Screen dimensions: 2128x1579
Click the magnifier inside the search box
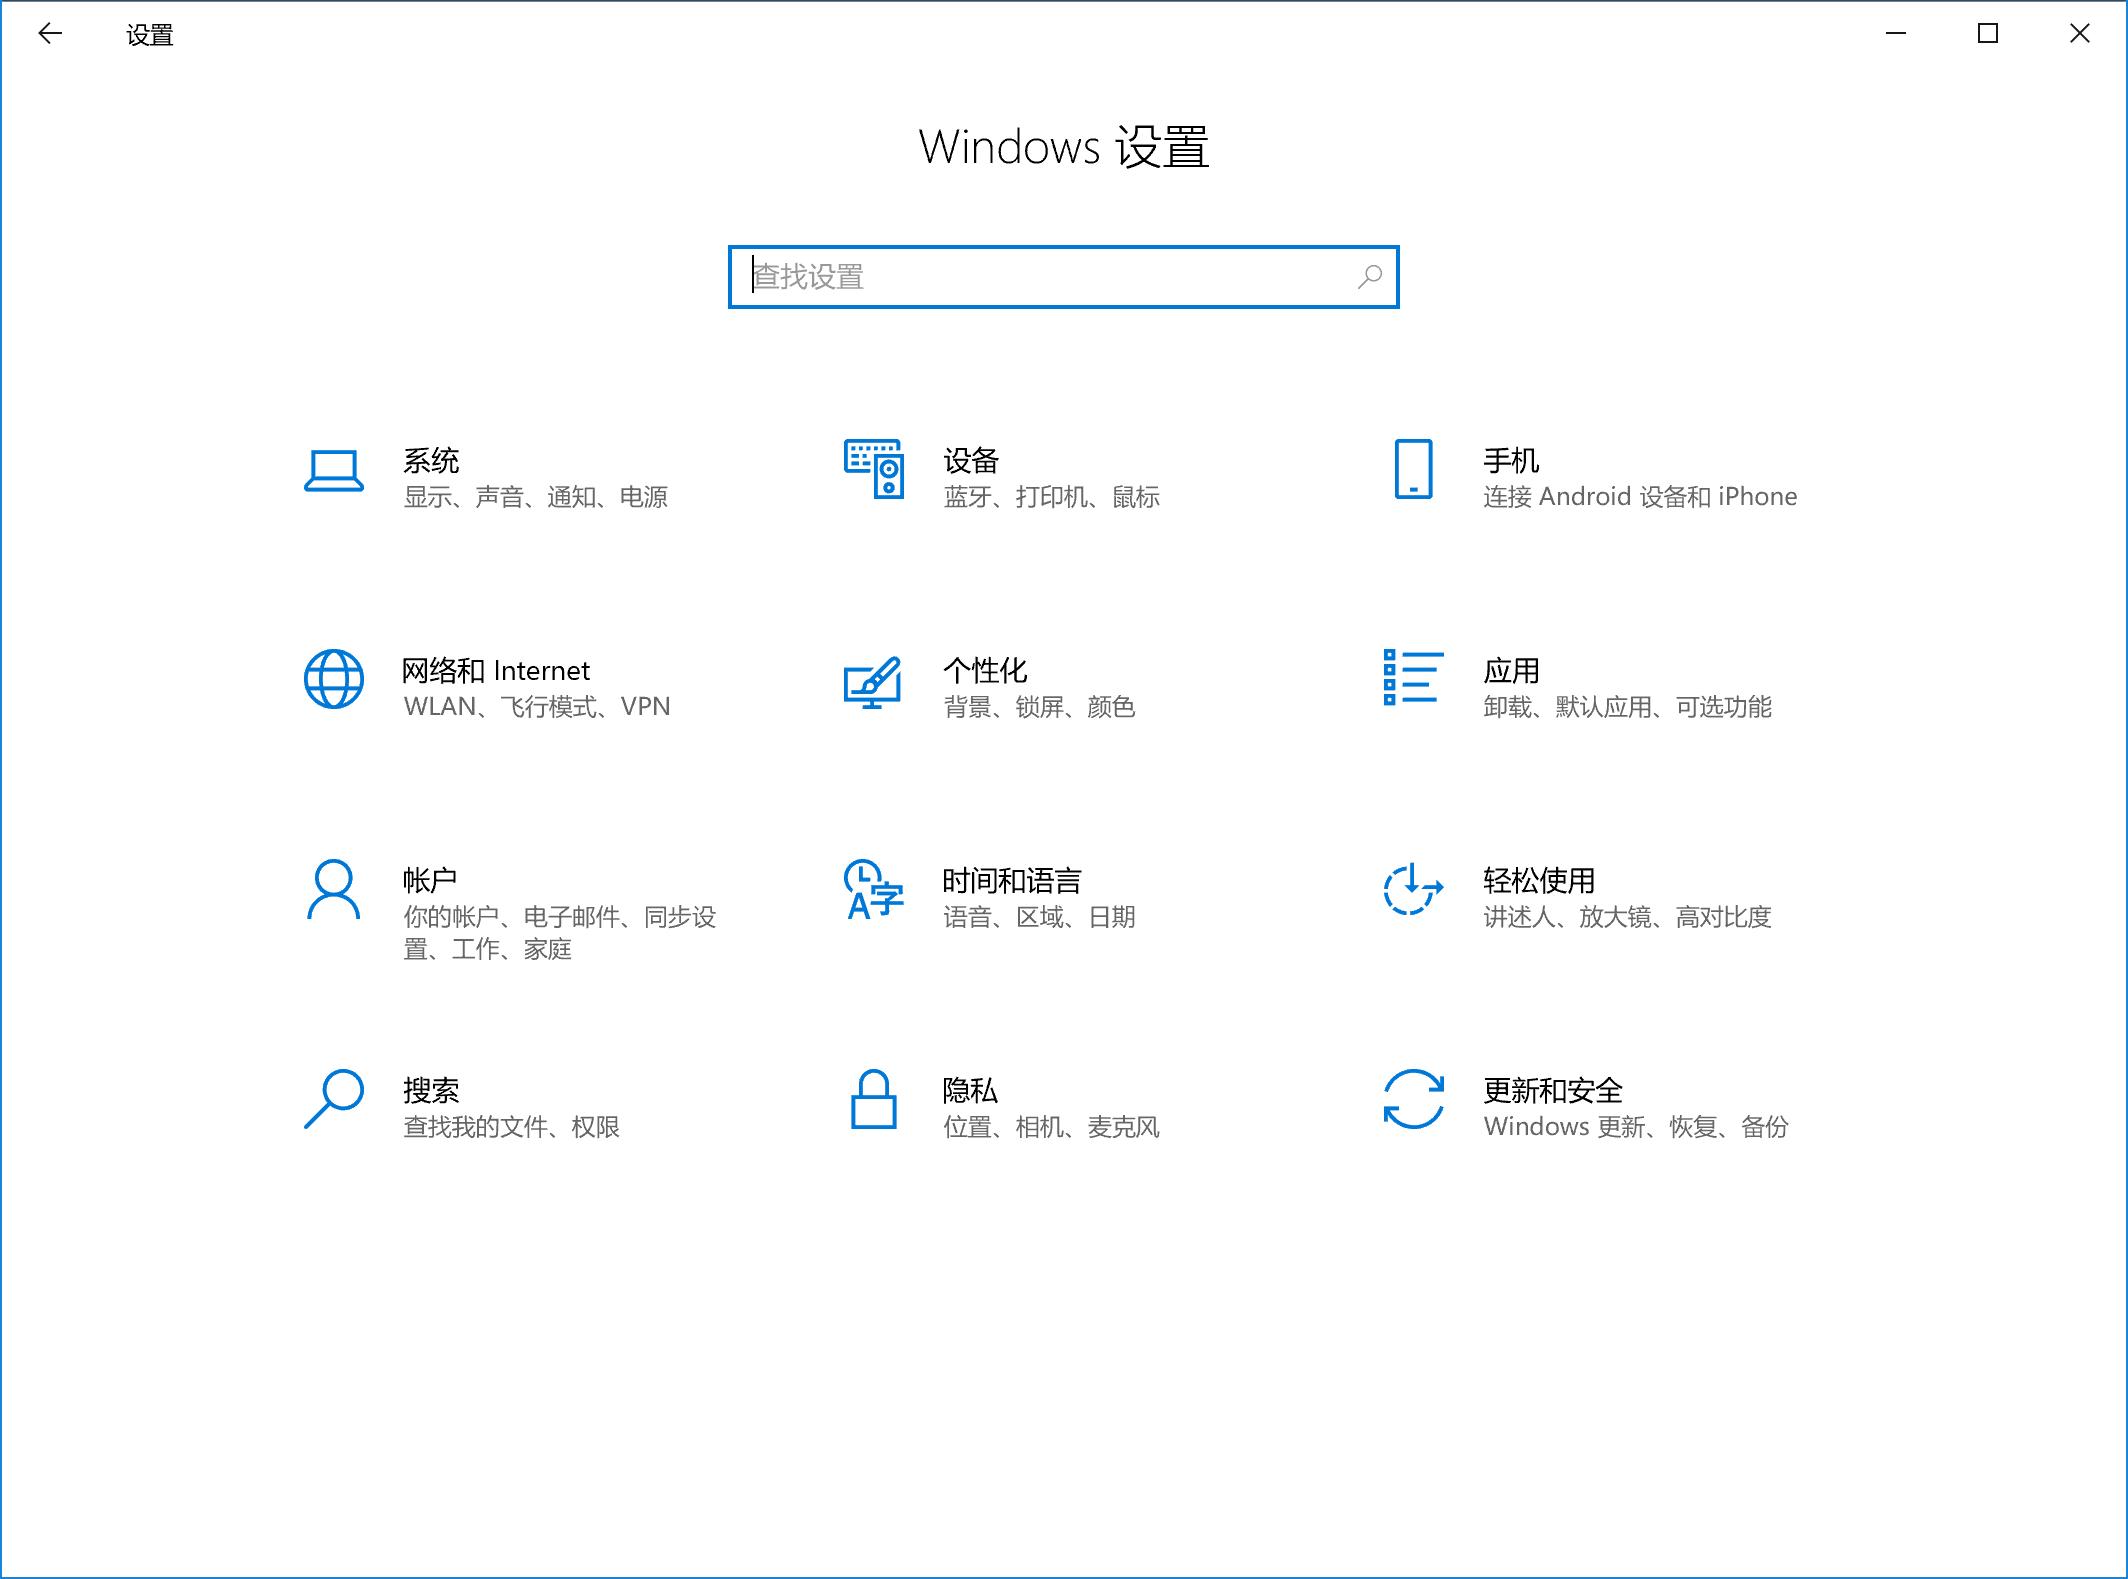point(1371,278)
